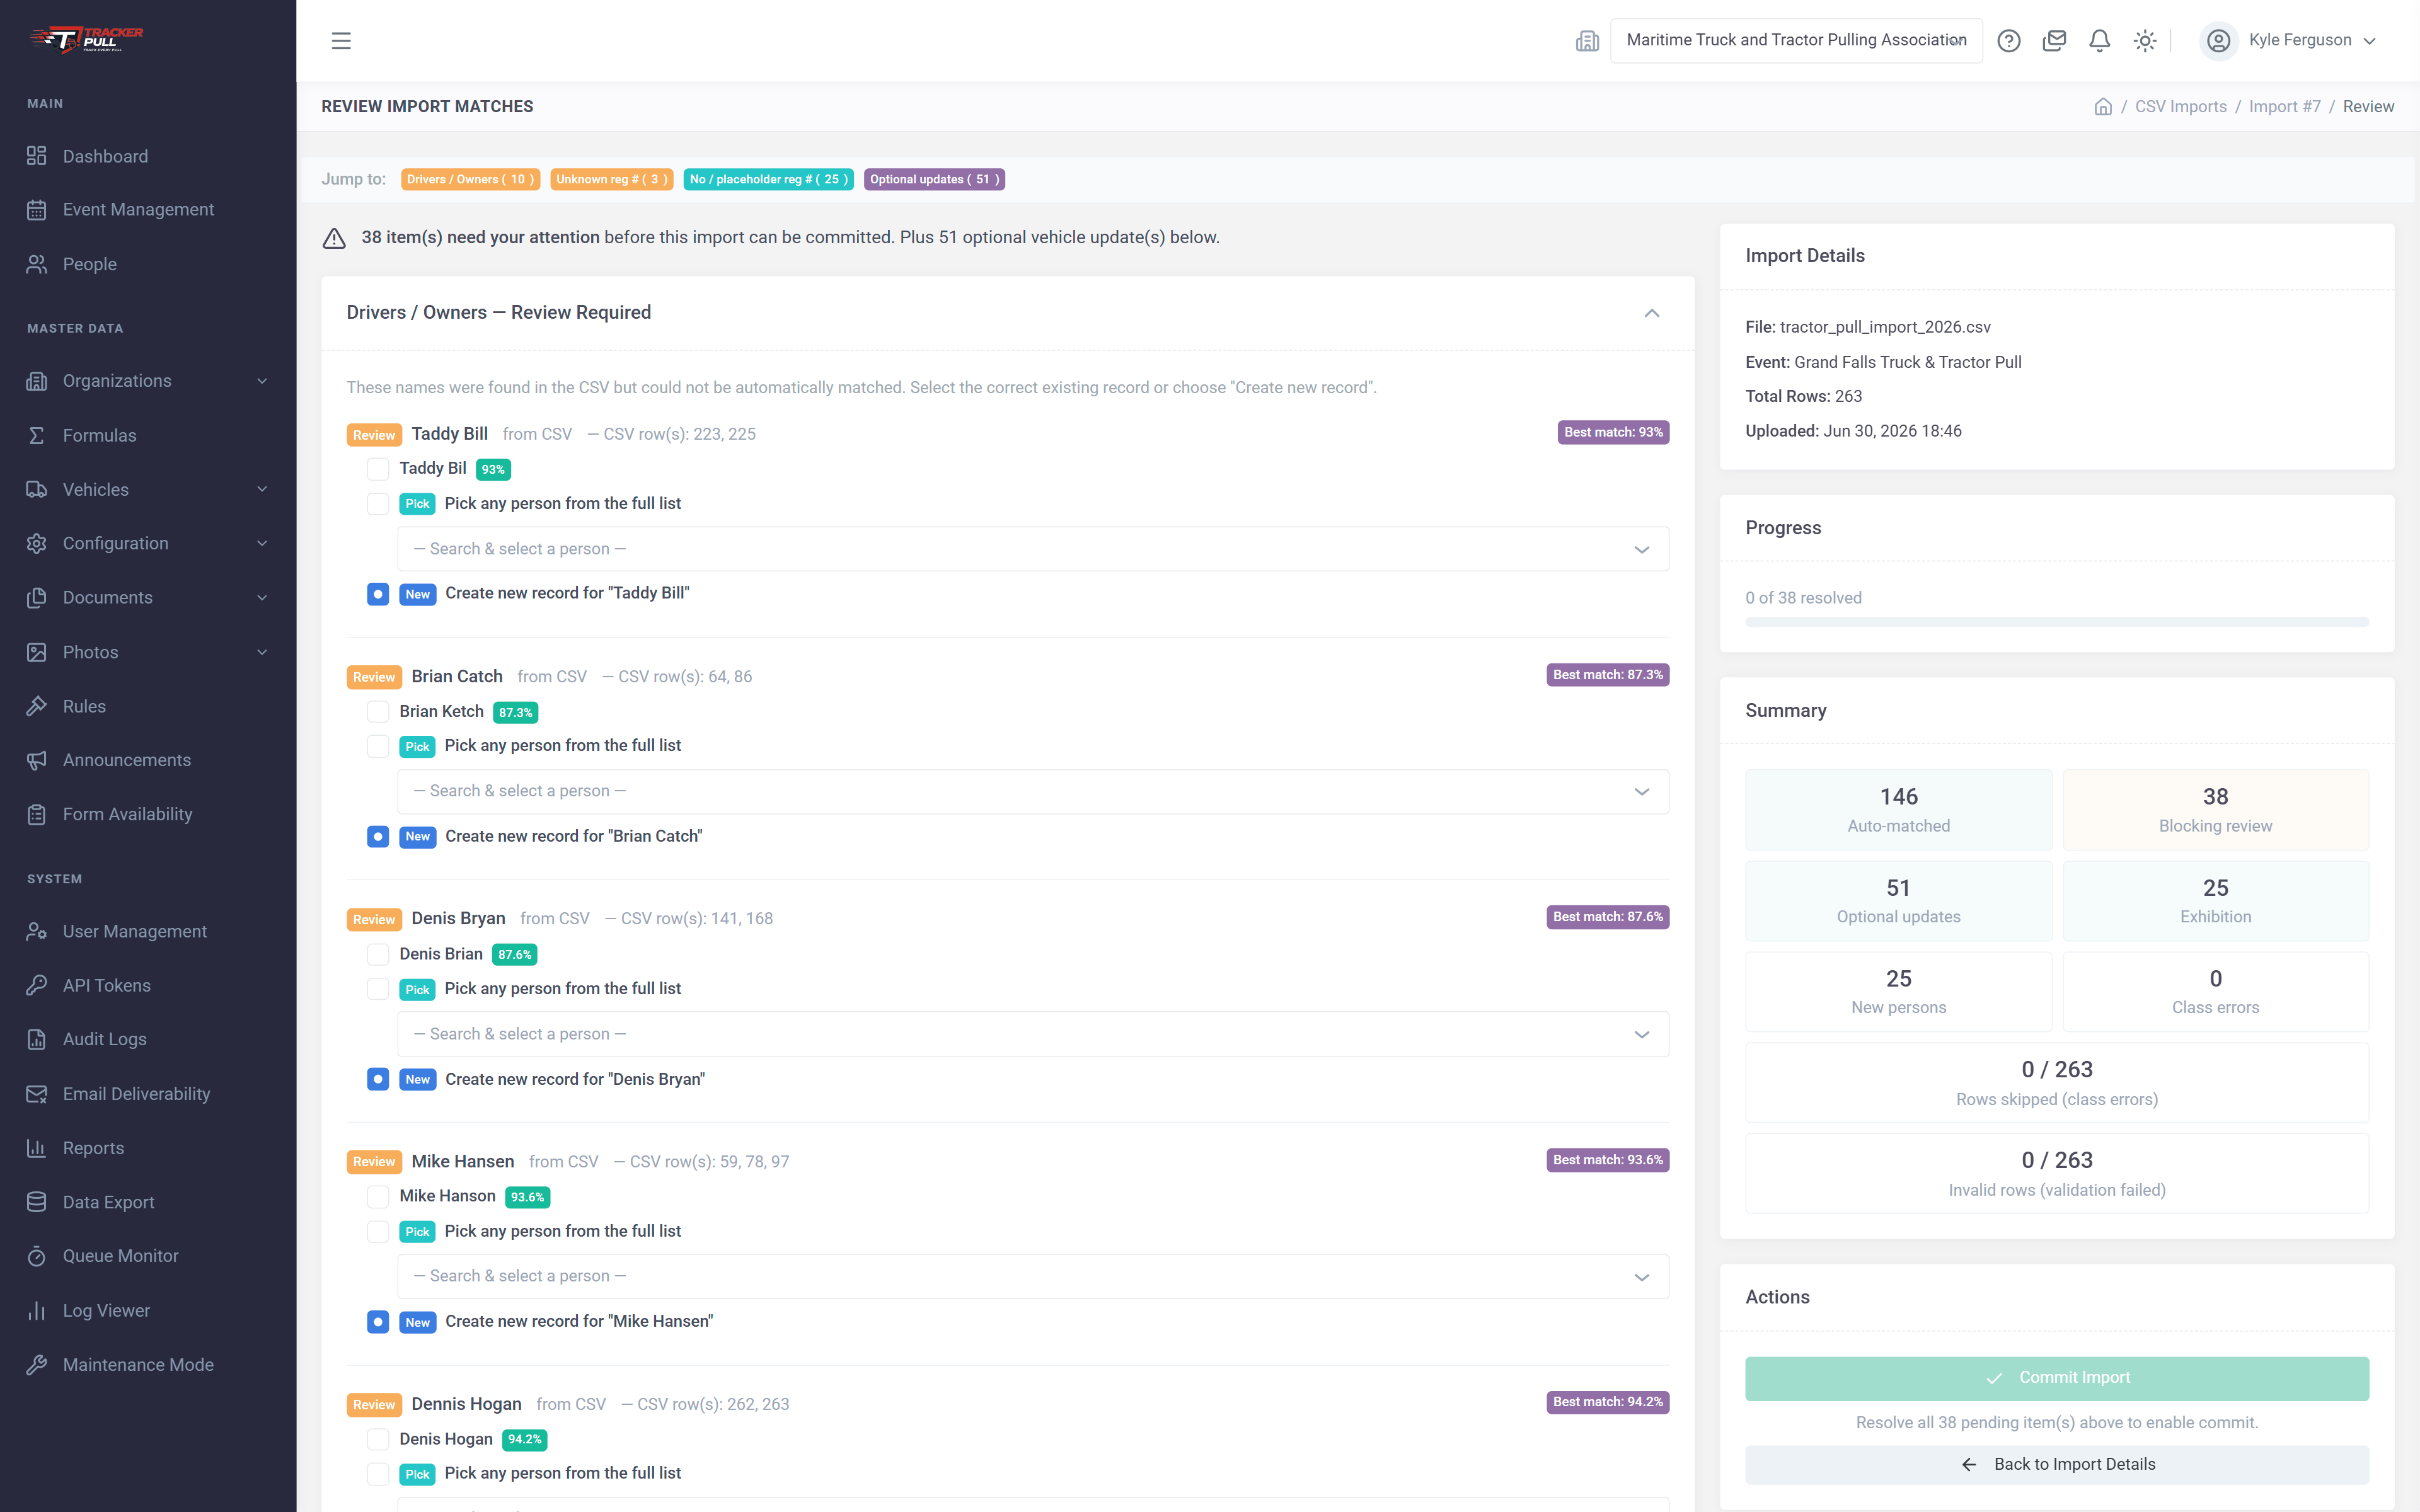Click the user avatar icon

(x=2218, y=41)
